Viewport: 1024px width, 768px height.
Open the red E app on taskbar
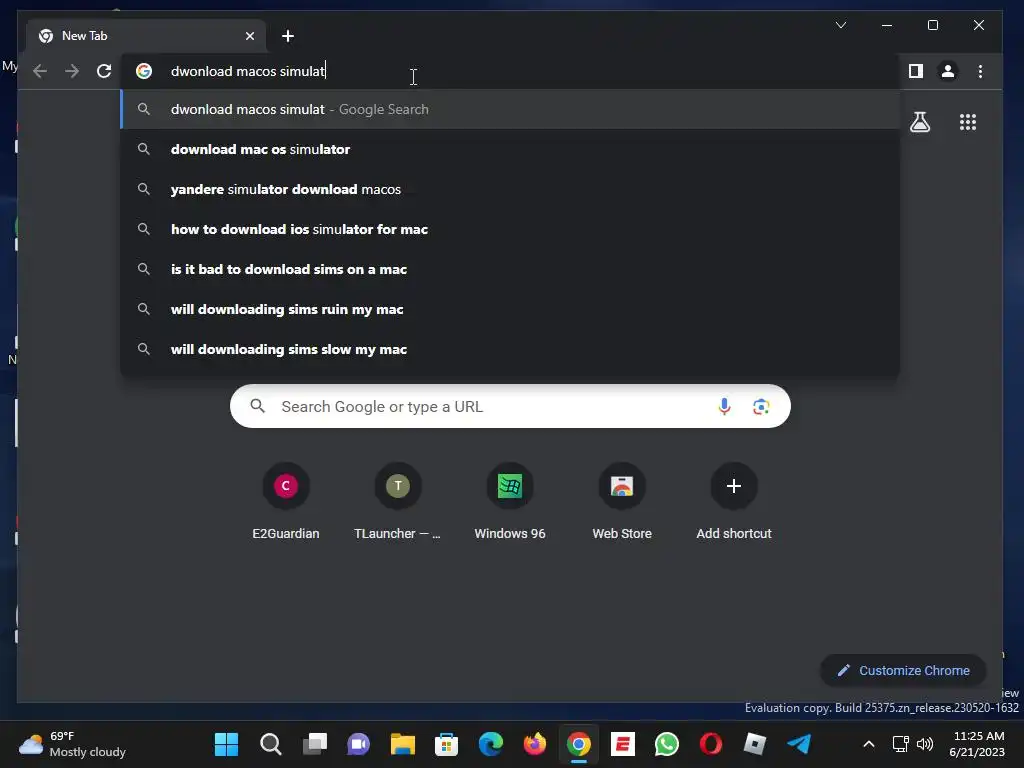tap(622, 744)
